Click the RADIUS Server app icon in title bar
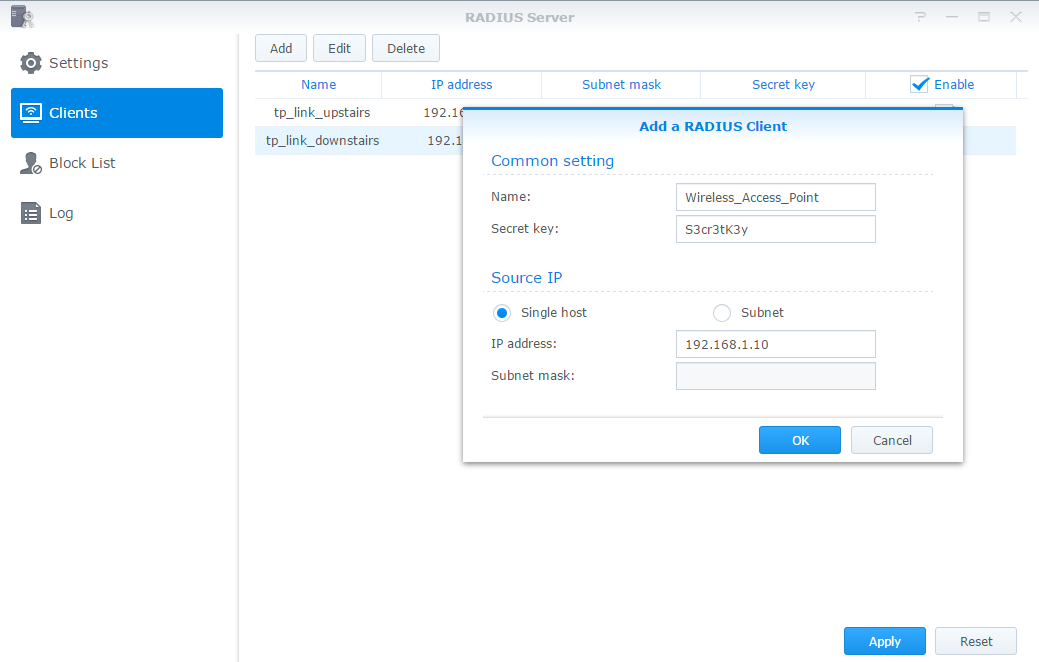The height and width of the screenshot is (662, 1039). [21, 17]
